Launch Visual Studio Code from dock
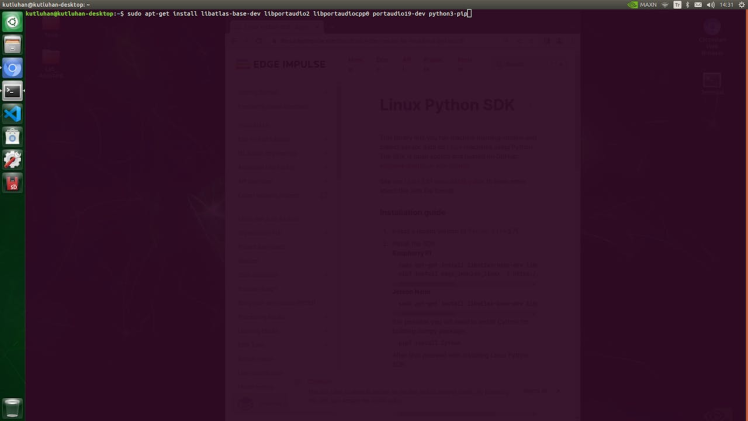Image resolution: width=748 pixels, height=421 pixels. 12,114
